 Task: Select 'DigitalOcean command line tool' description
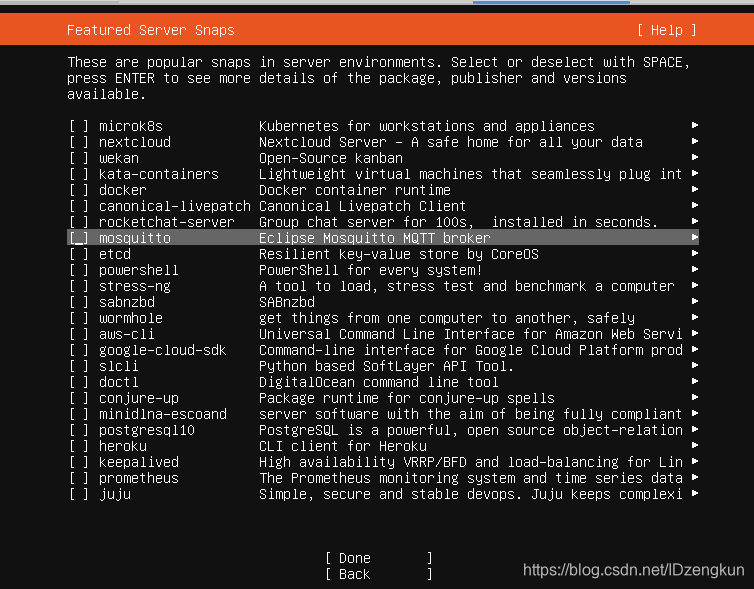click(x=378, y=382)
